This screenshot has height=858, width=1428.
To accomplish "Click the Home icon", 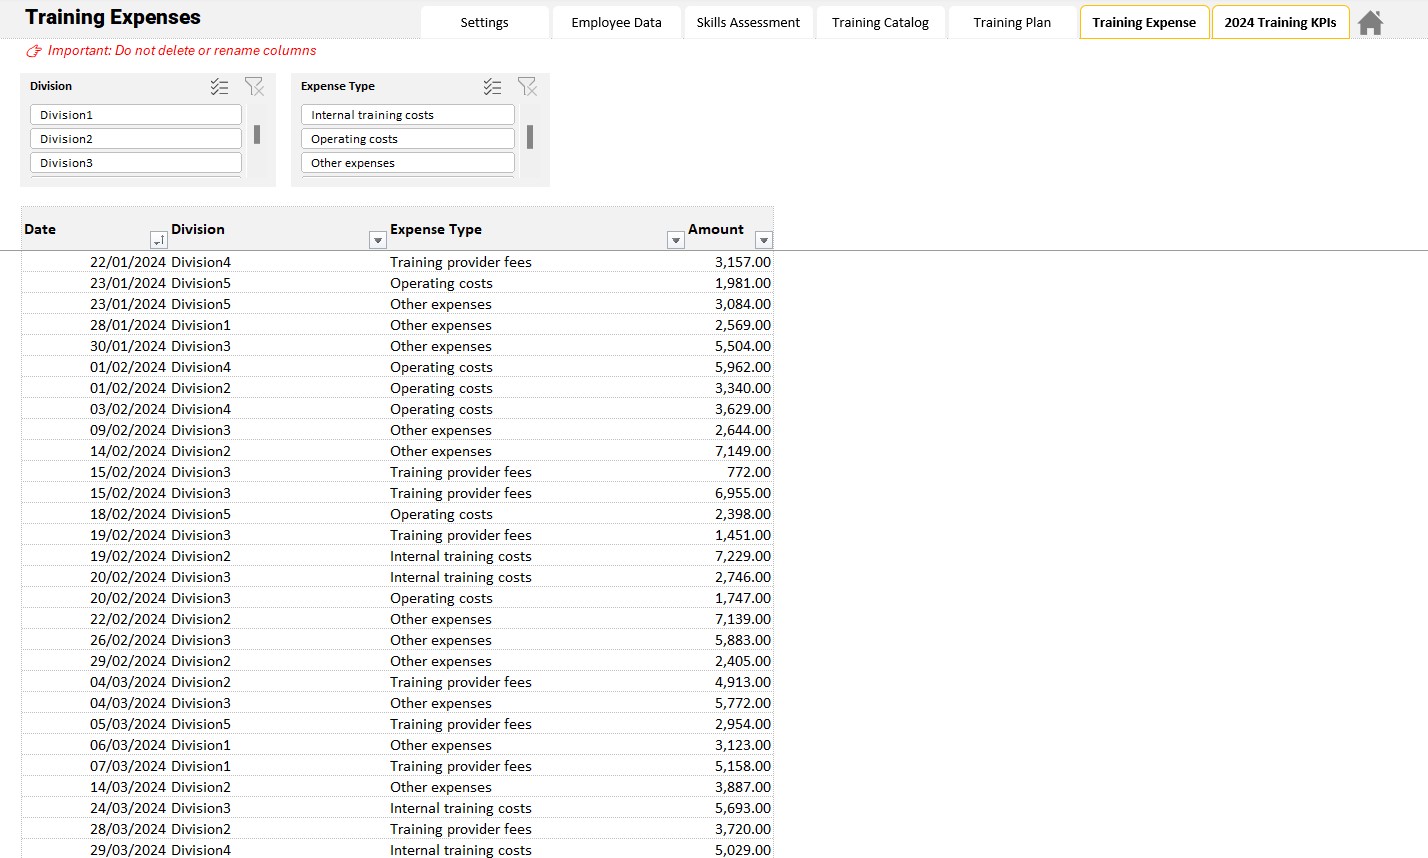I will pos(1370,23).
